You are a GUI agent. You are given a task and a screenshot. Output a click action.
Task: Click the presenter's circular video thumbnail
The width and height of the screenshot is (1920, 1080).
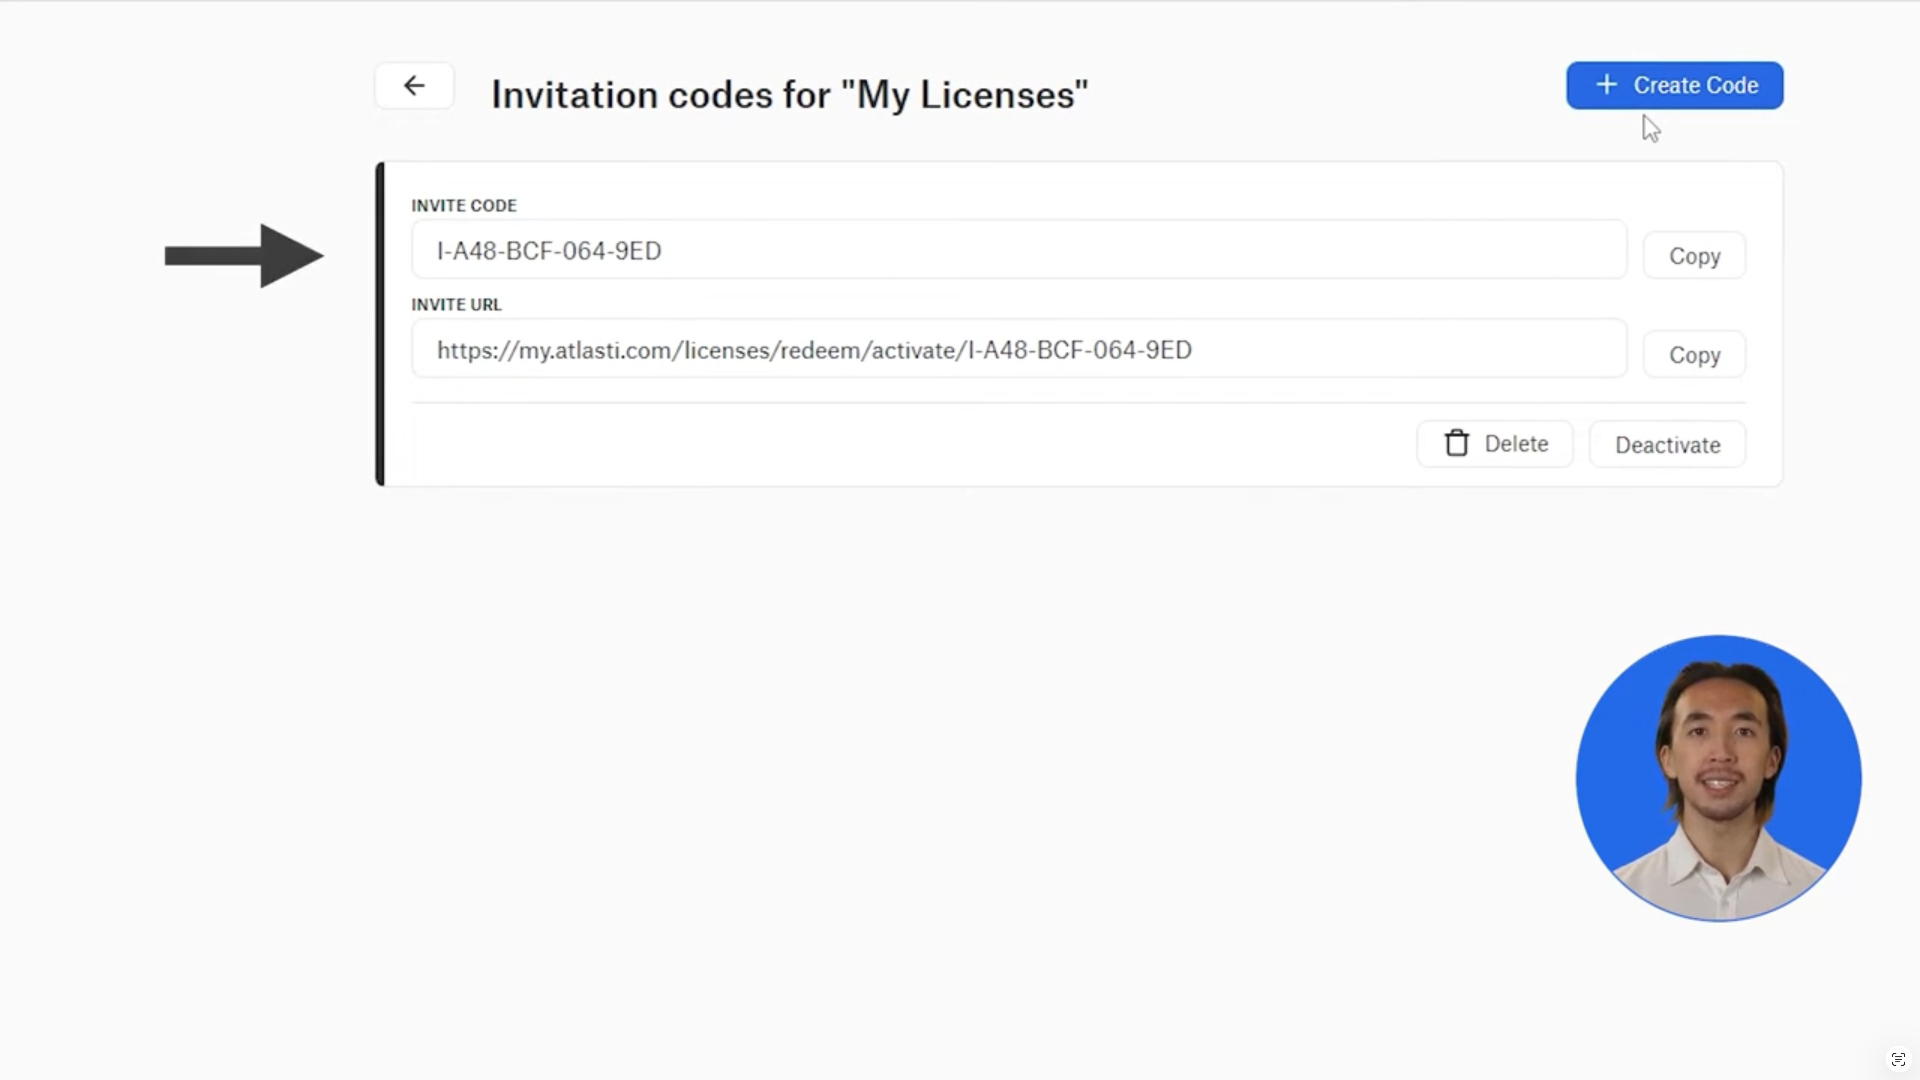(1718, 778)
